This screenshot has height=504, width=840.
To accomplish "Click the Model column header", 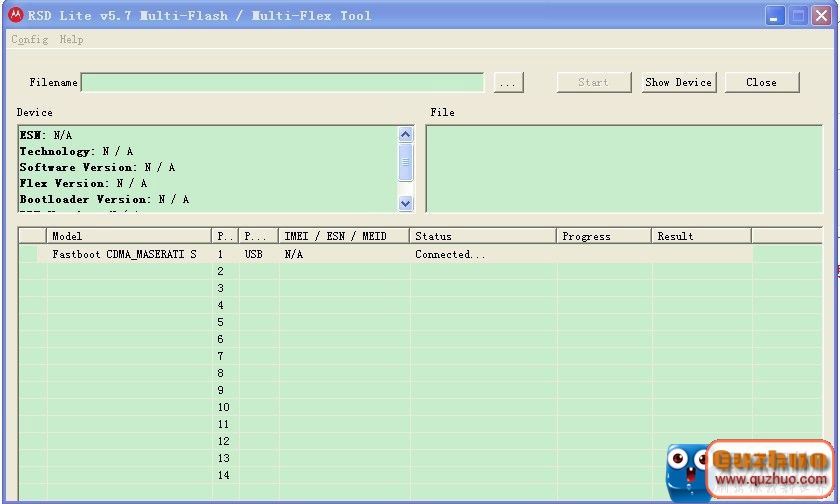I will click(x=129, y=236).
